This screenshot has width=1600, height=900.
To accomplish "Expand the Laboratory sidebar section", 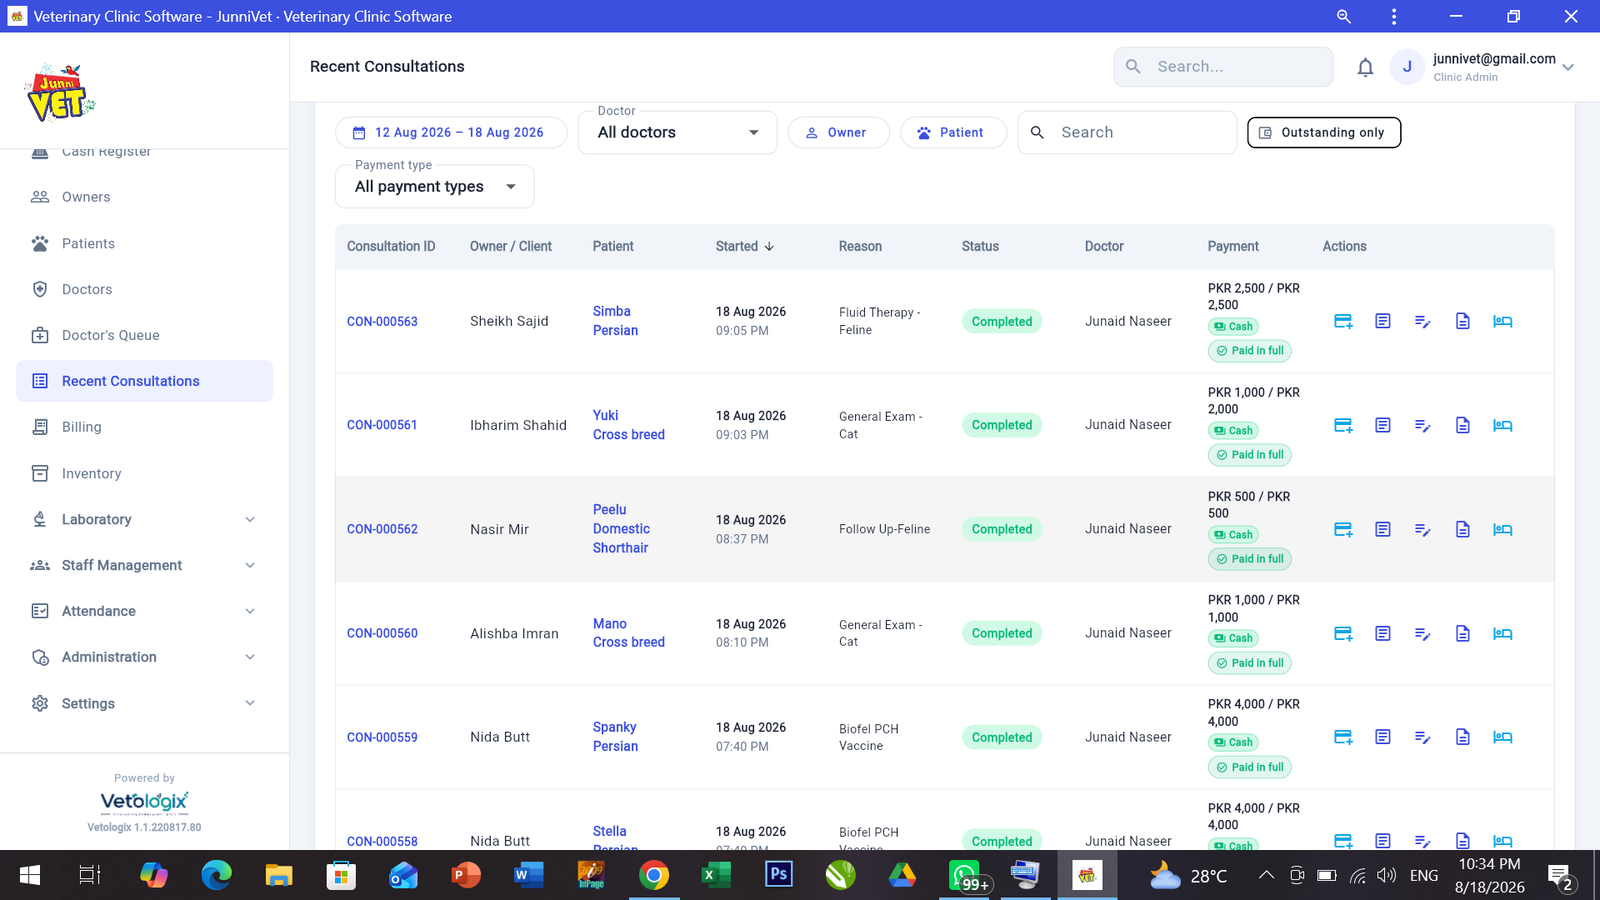I will click(x=144, y=519).
